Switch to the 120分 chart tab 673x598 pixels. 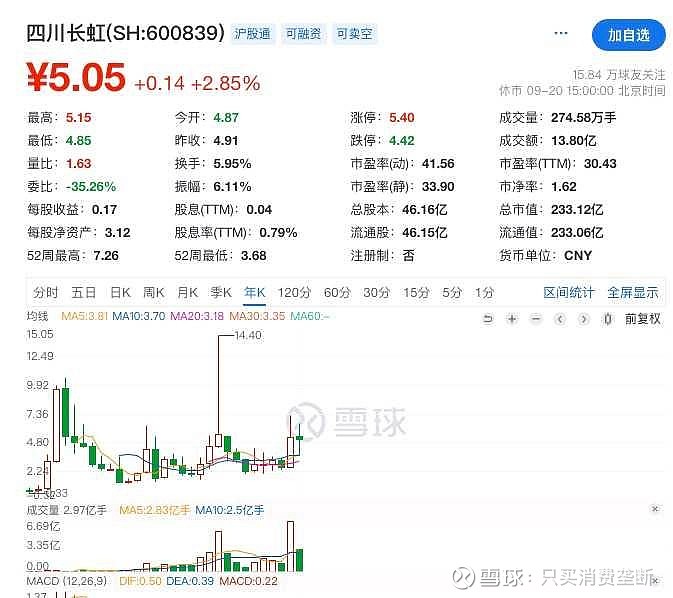tap(294, 293)
